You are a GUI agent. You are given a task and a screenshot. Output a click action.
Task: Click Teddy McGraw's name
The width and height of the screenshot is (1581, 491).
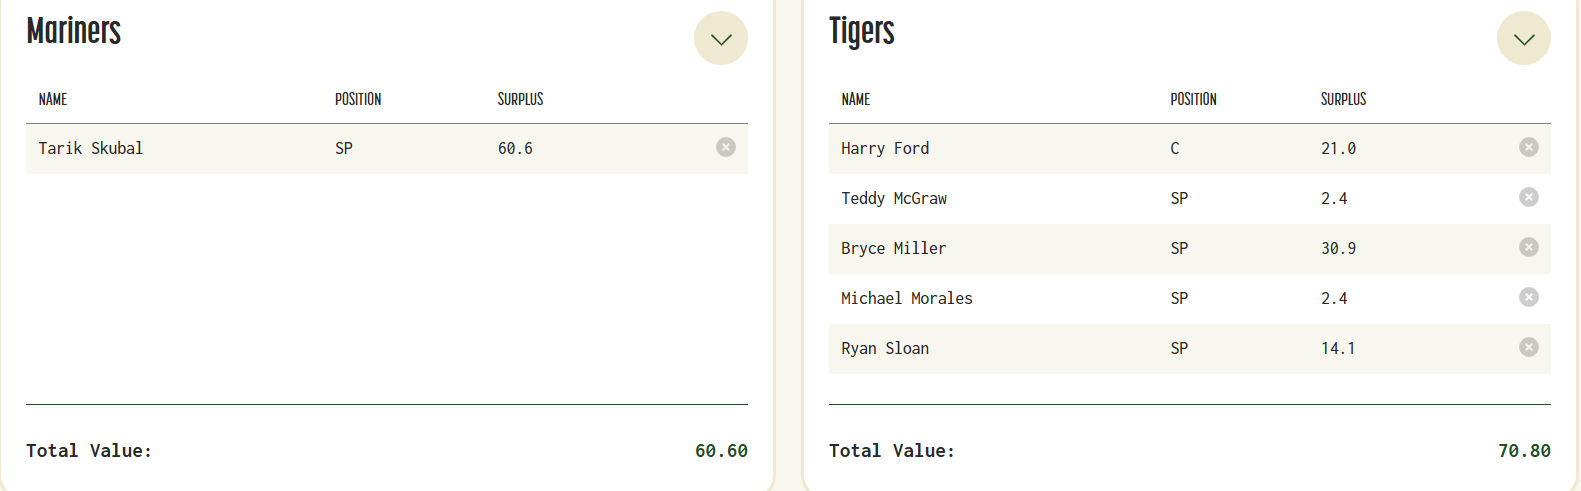[x=893, y=198]
